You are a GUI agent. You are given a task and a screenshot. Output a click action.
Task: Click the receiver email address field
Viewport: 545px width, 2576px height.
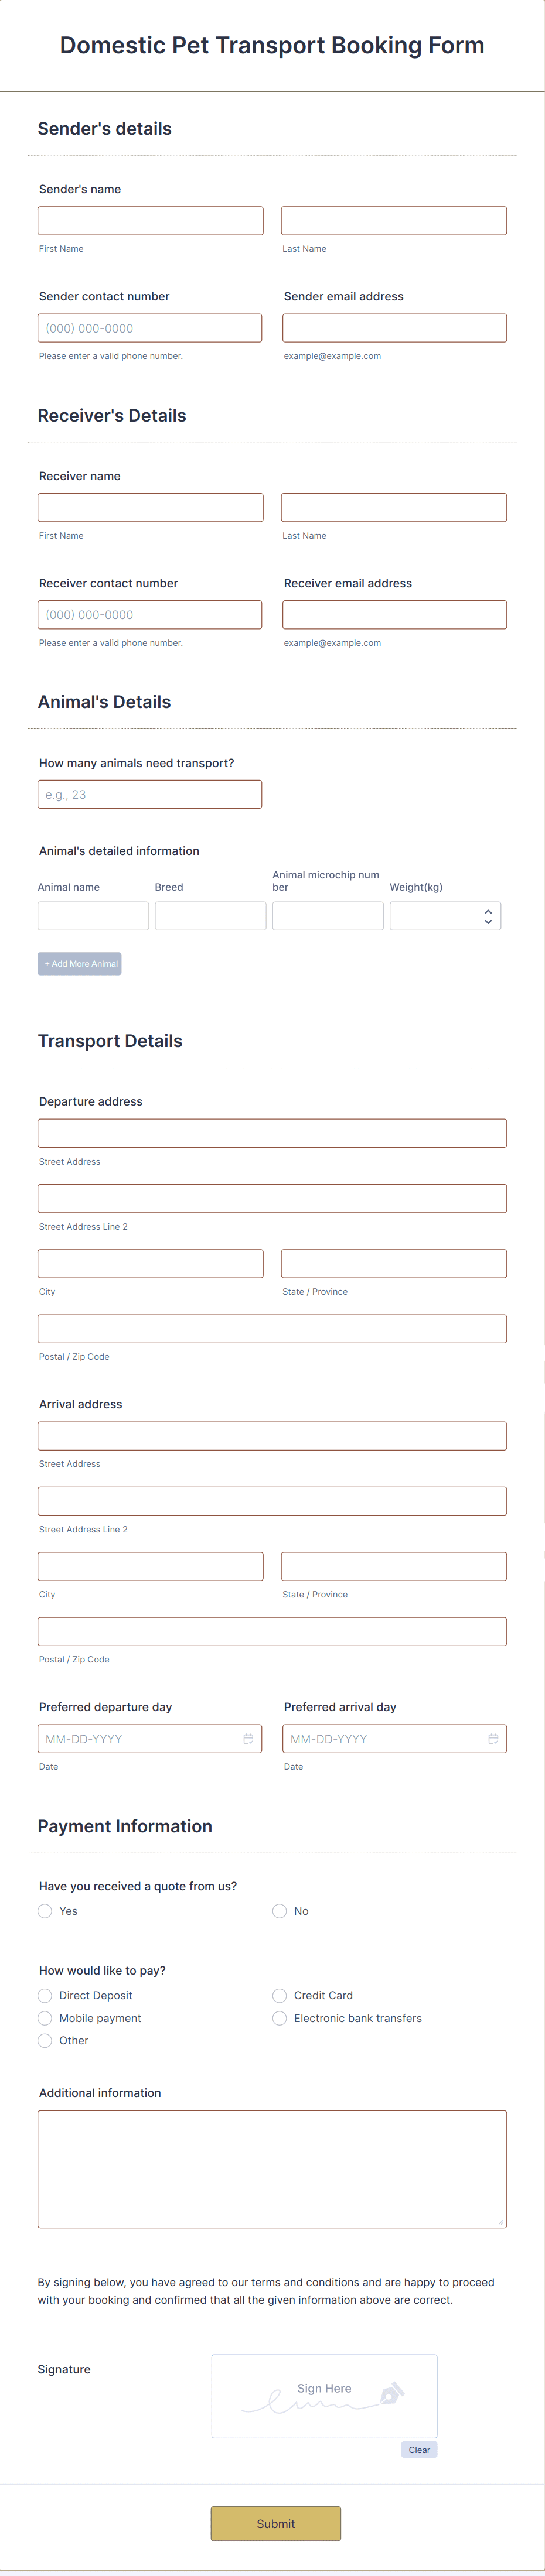(x=393, y=614)
